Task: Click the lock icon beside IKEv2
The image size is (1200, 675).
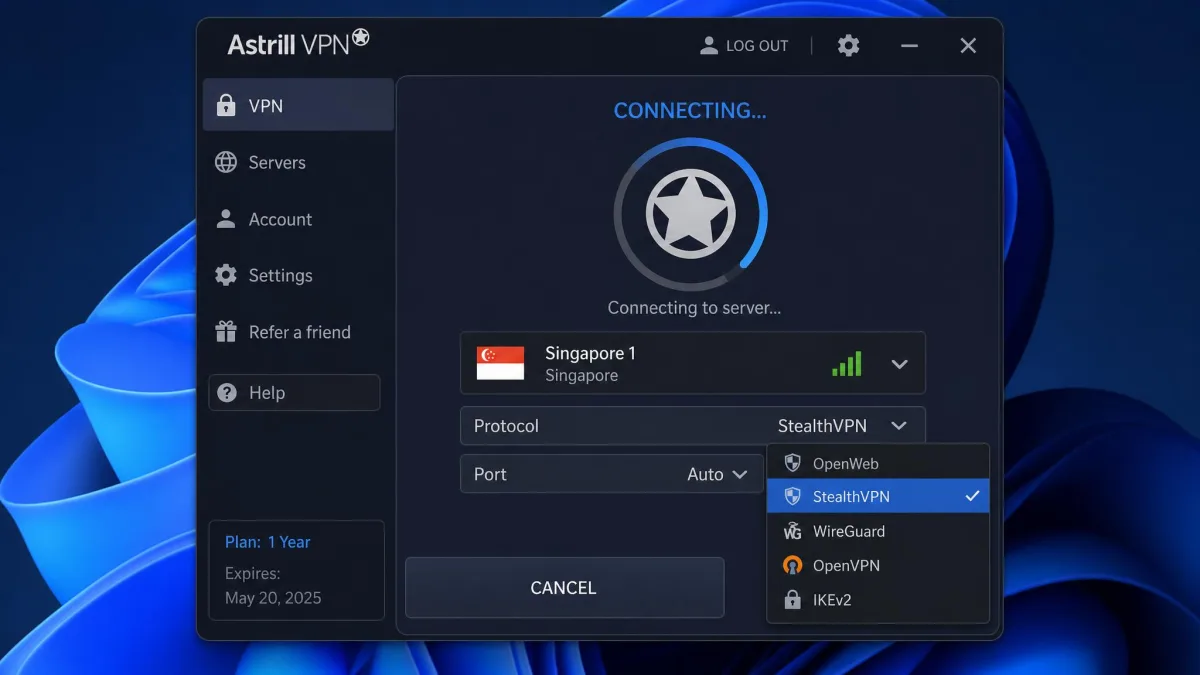Action: point(792,600)
